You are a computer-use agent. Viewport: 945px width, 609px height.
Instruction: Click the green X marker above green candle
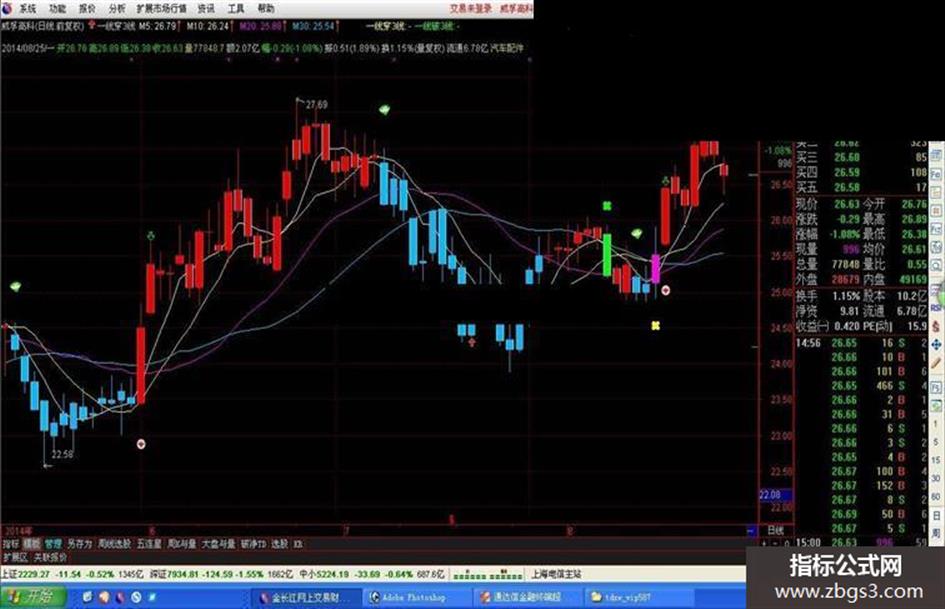coord(607,206)
